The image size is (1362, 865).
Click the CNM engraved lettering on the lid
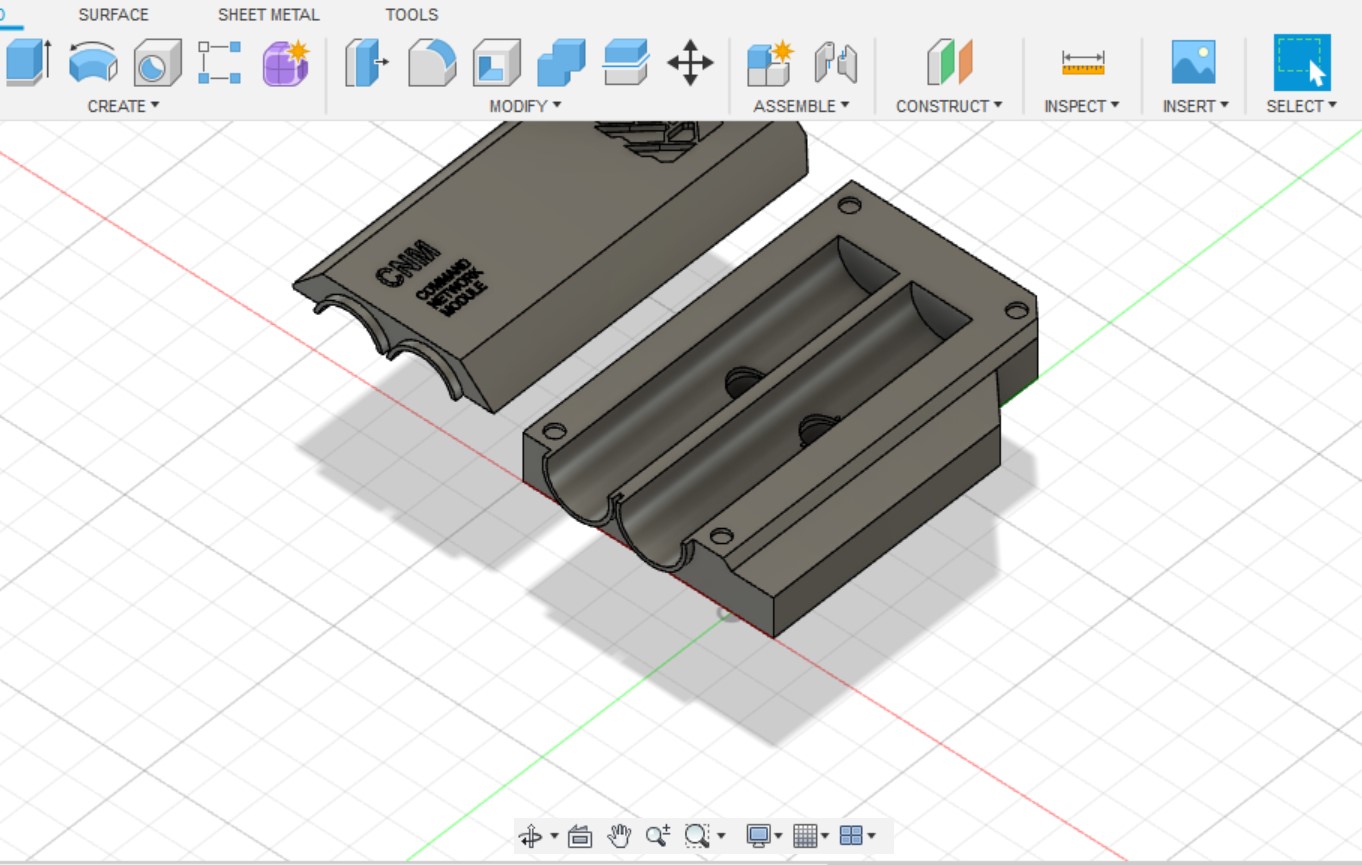[x=406, y=264]
